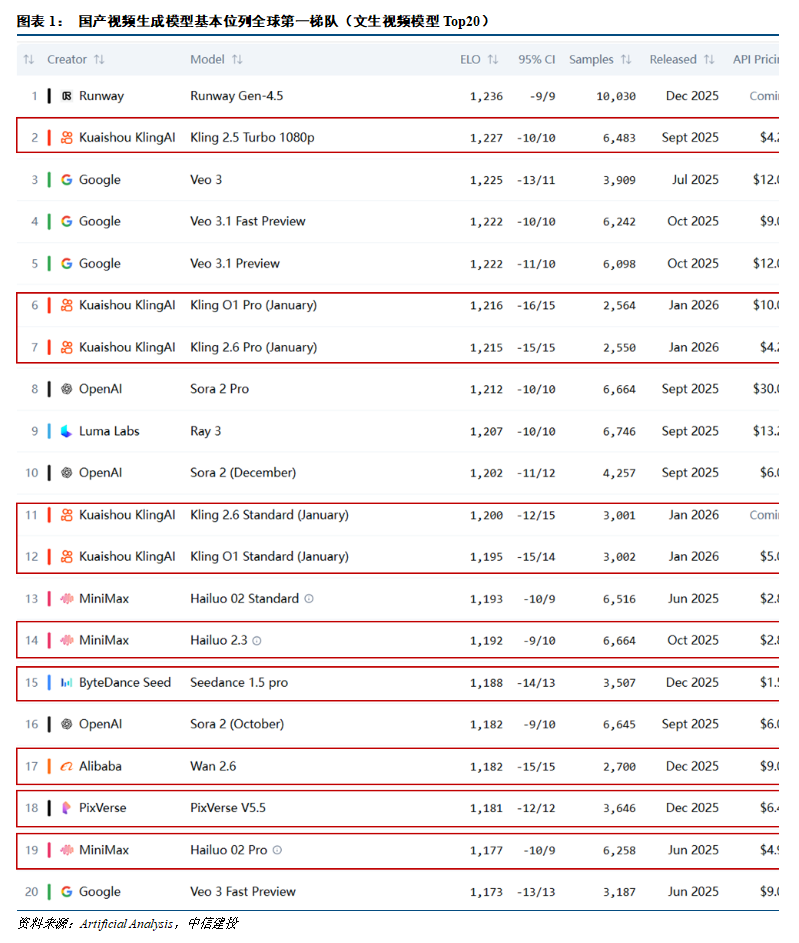The height and width of the screenshot is (943, 799).
Task: Click the Runway logo icon
Action: (66, 96)
